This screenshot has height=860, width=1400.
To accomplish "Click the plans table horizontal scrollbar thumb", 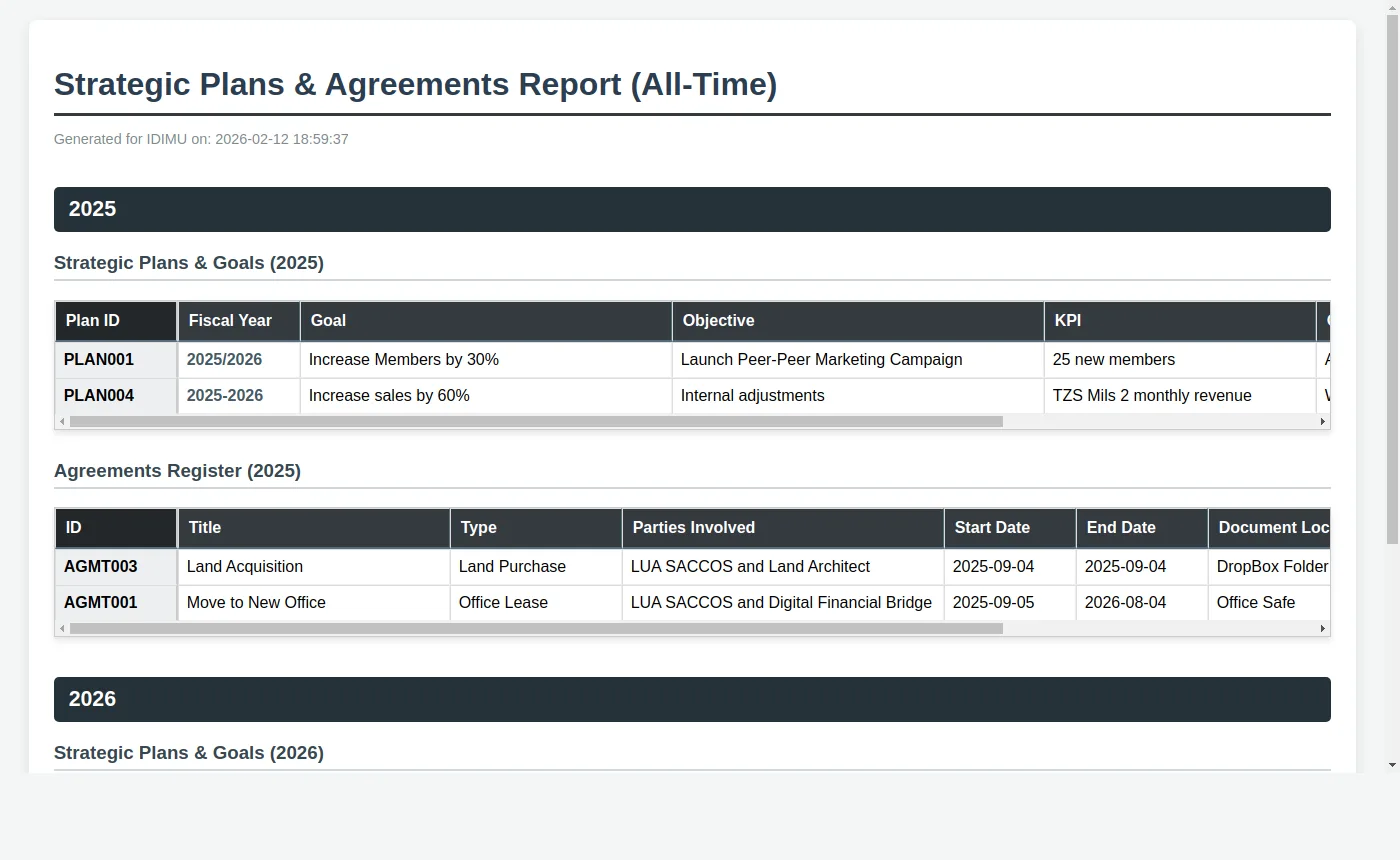I will pyautogui.click(x=536, y=422).
